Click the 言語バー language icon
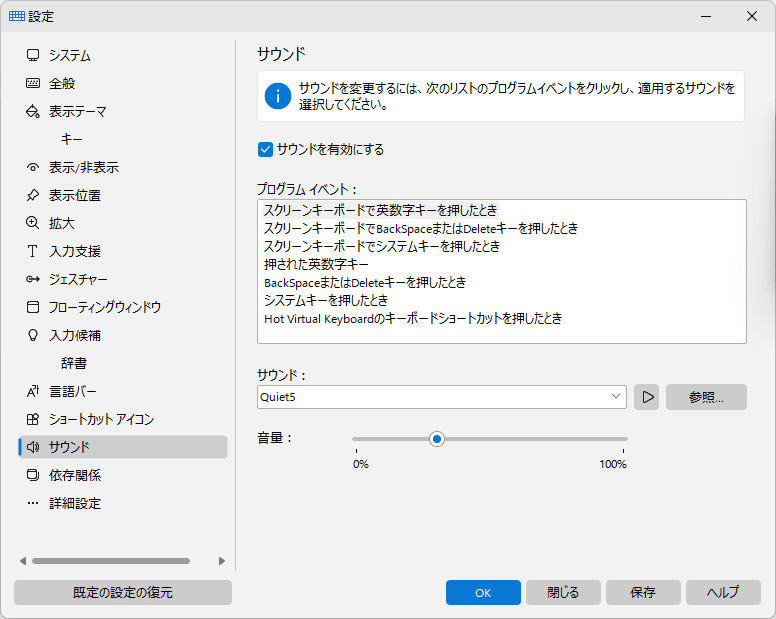The image size is (776, 619). click(x=33, y=391)
